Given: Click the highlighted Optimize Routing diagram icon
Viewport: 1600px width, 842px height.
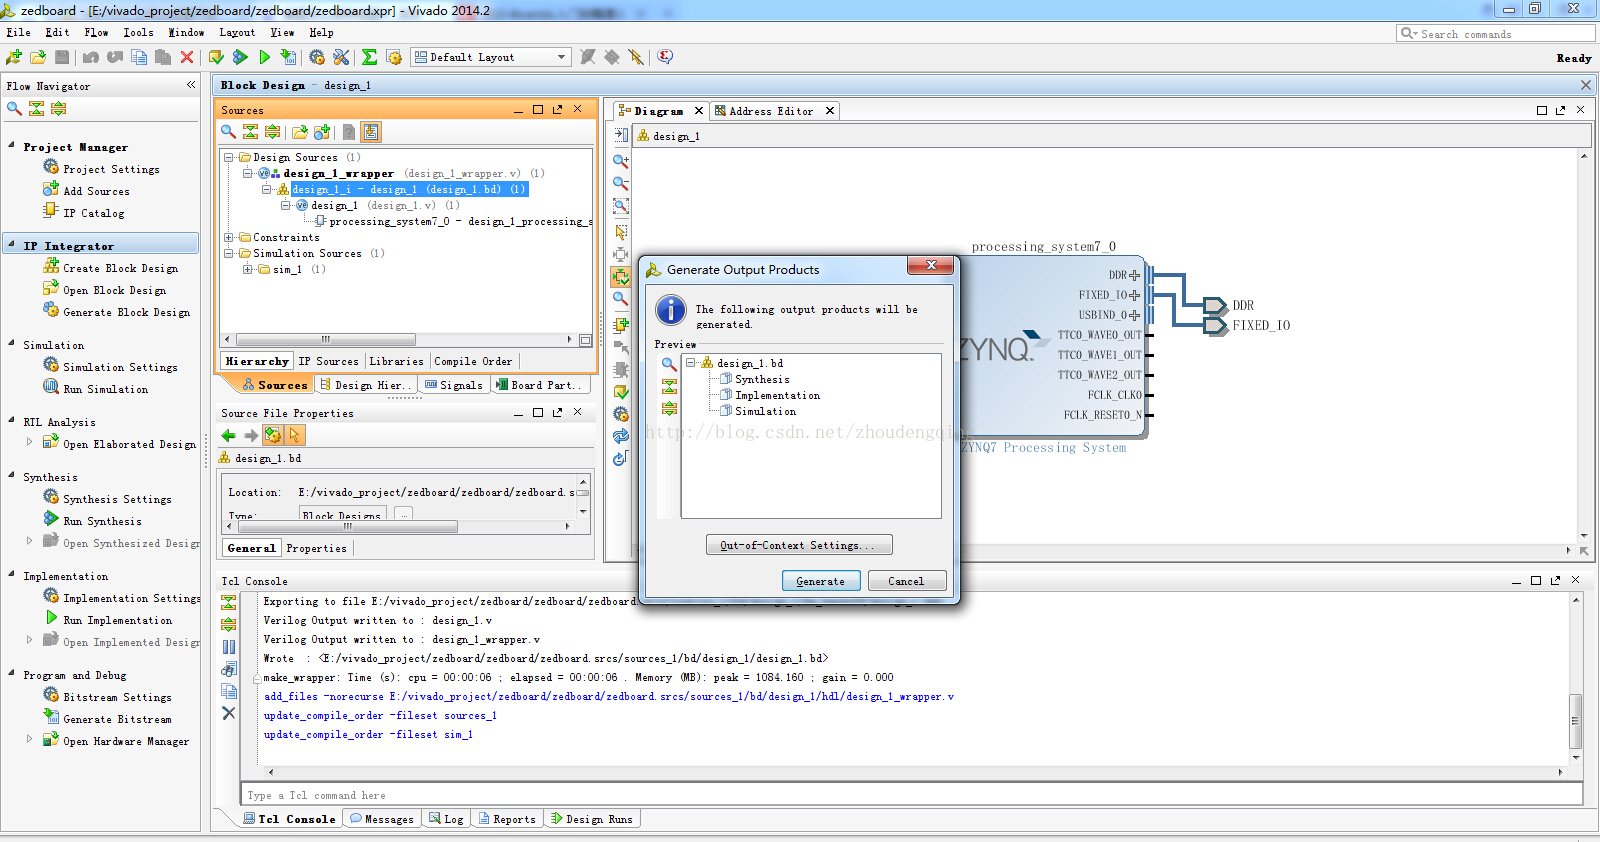Looking at the screenshot, I should [621, 277].
